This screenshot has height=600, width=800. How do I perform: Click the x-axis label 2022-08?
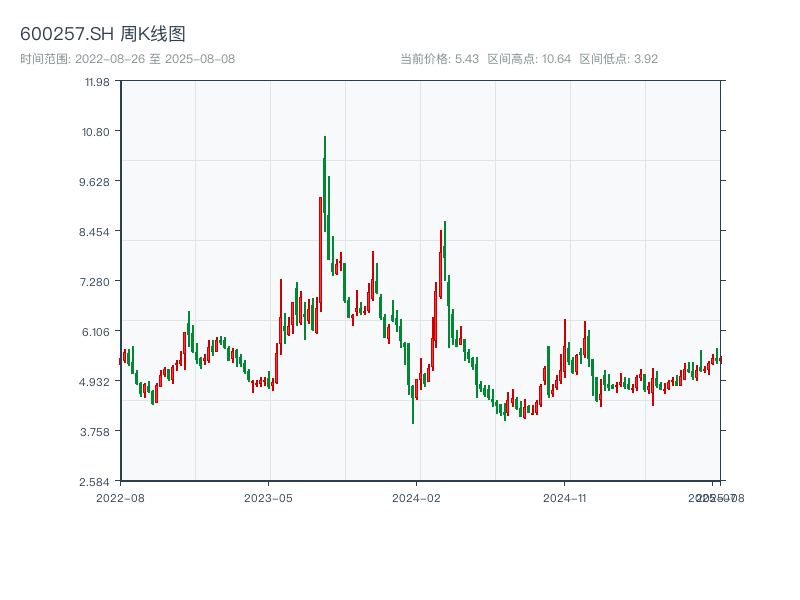click(x=120, y=498)
